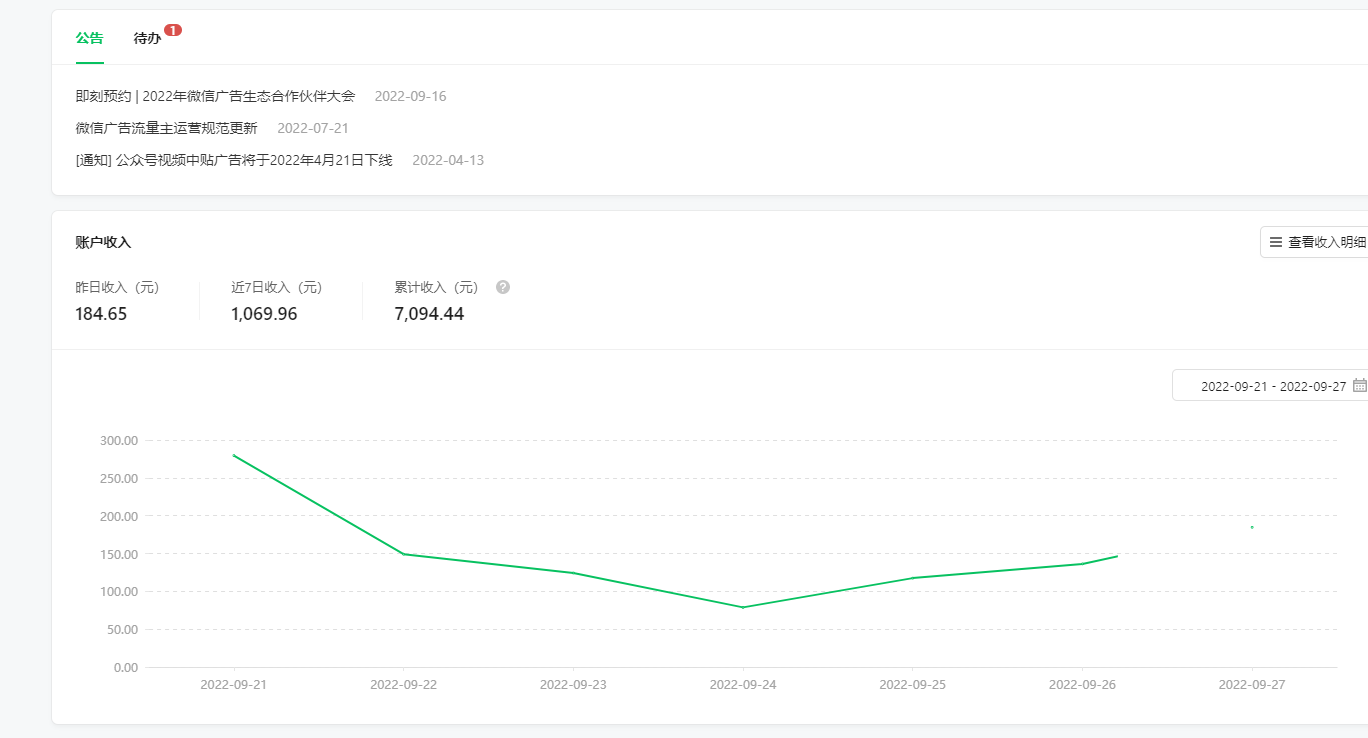
Task: Select the lowest chart point on 2022-09-24
Action: click(x=743, y=607)
